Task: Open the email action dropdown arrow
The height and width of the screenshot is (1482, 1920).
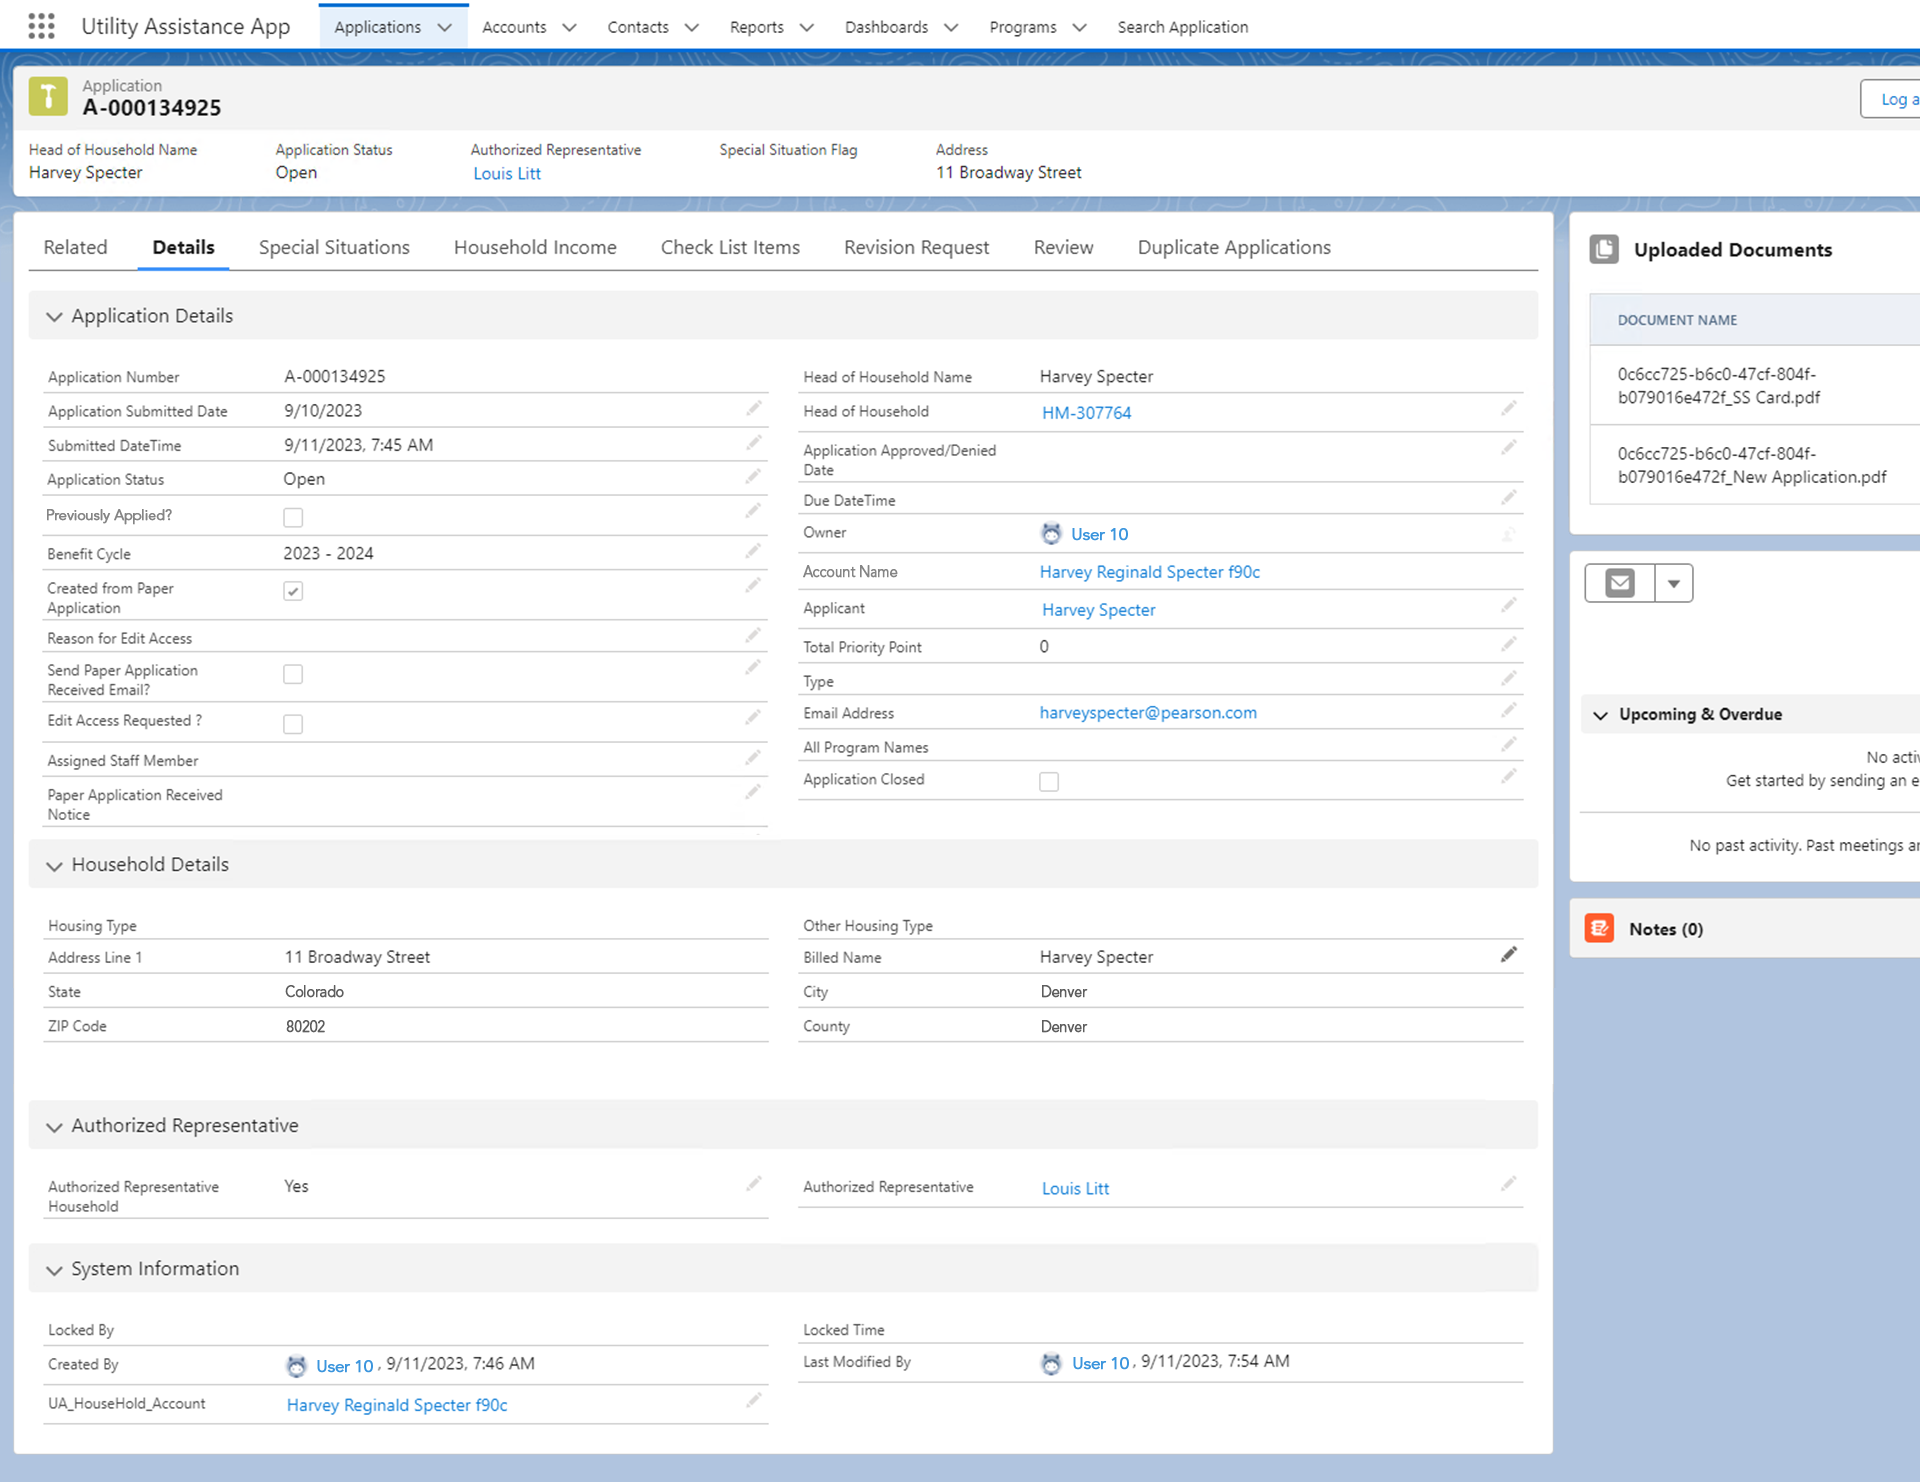Action: coord(1673,583)
